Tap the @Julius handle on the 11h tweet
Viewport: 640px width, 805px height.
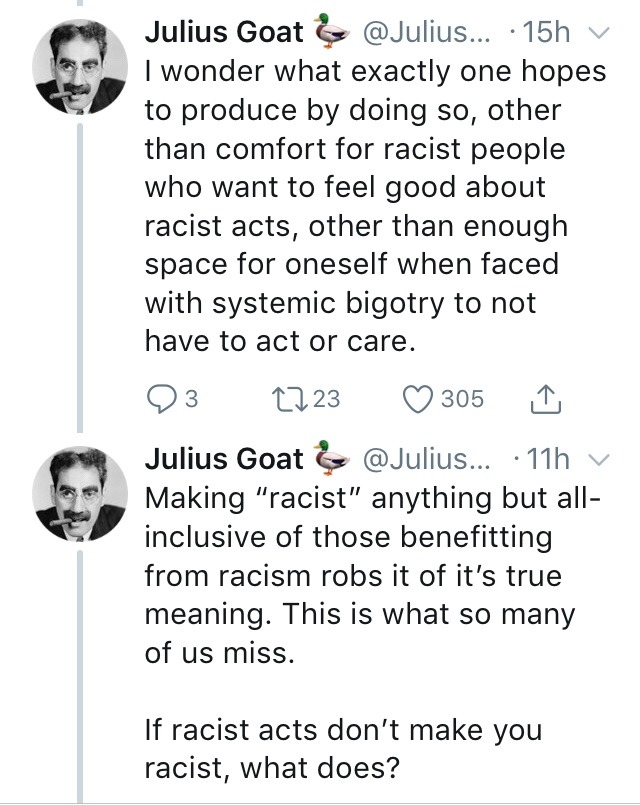pos(421,459)
